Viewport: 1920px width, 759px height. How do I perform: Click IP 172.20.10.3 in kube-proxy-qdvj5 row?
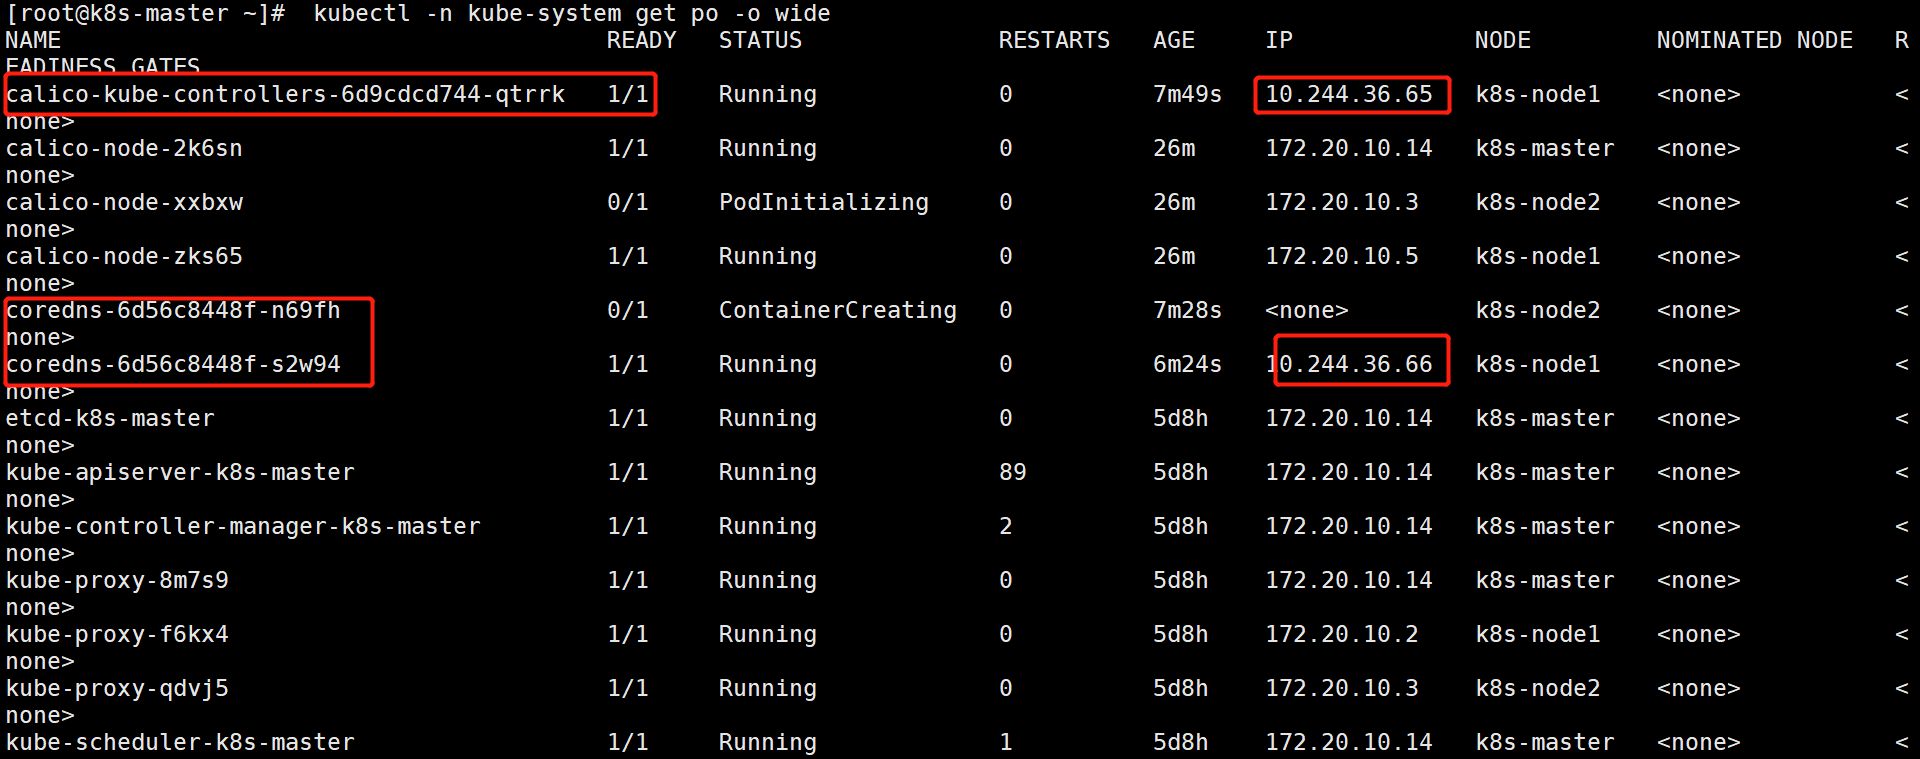coord(1341,688)
